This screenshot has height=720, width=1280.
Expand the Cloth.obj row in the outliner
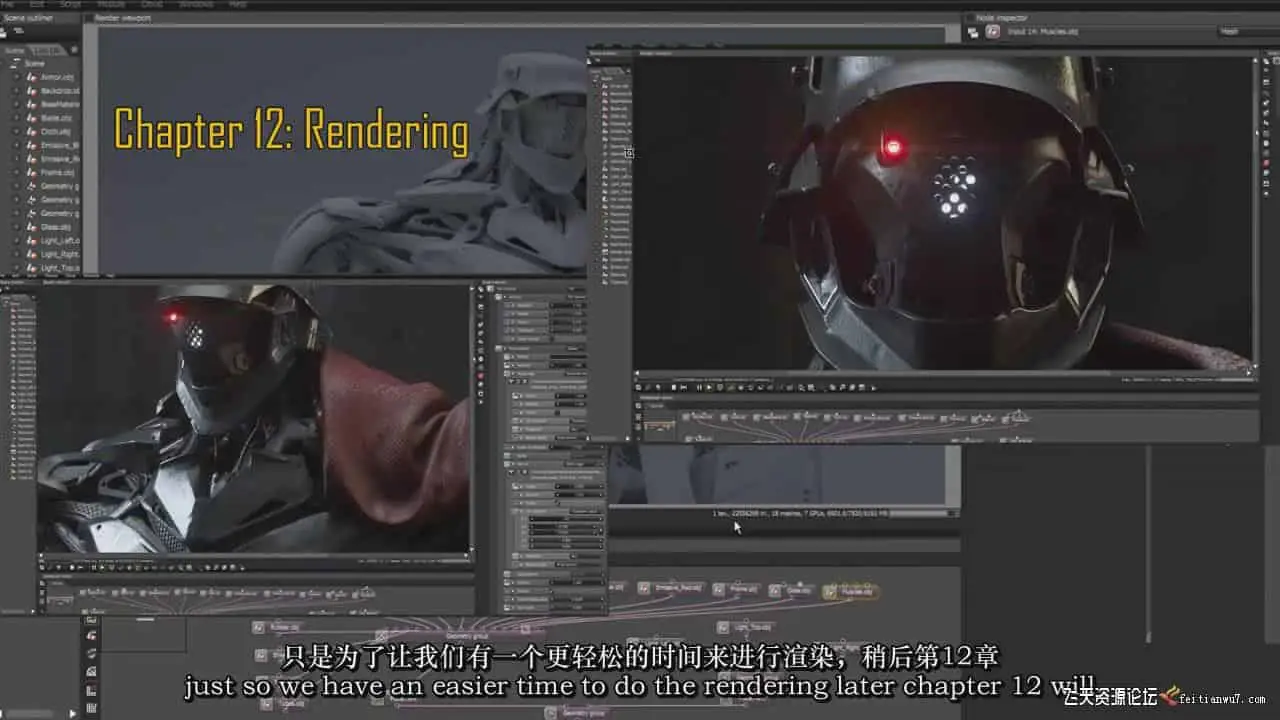pos(16,131)
